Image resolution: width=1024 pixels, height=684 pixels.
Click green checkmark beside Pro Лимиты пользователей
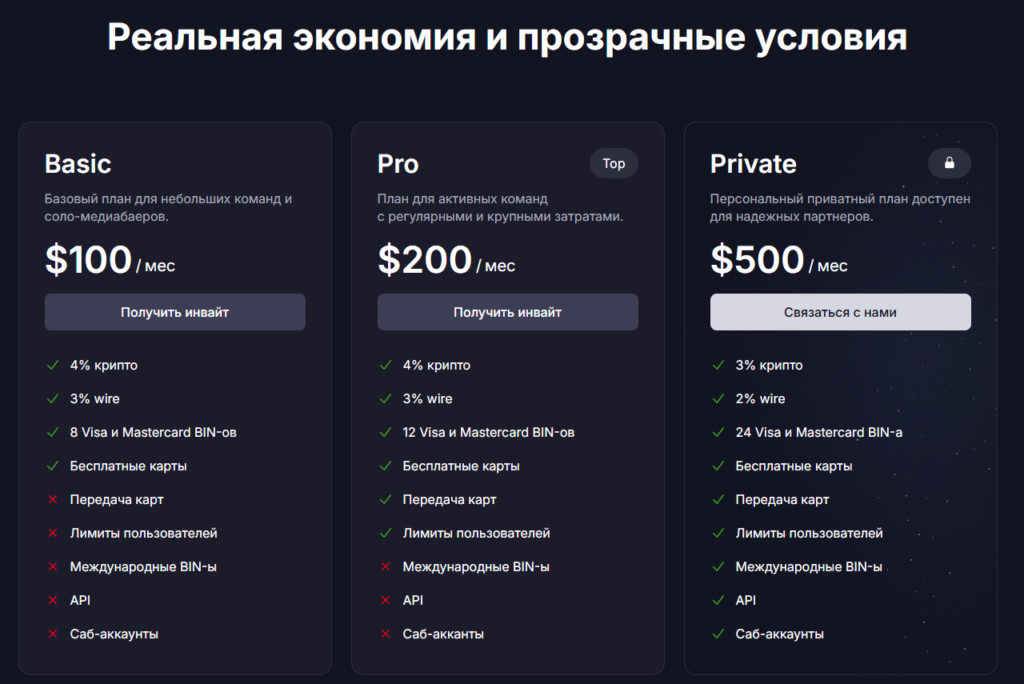point(386,533)
